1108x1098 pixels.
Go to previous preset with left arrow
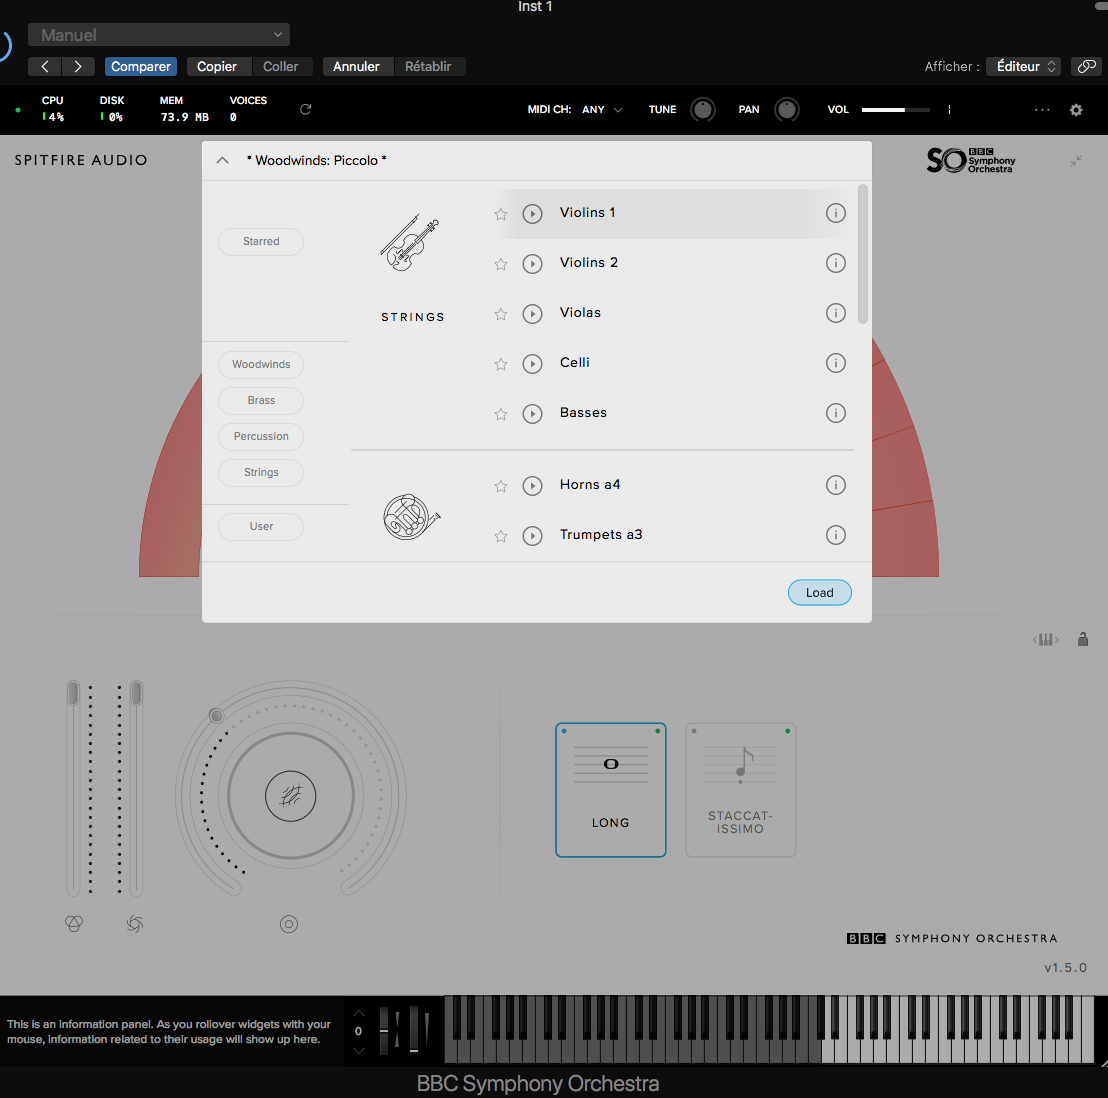point(45,66)
